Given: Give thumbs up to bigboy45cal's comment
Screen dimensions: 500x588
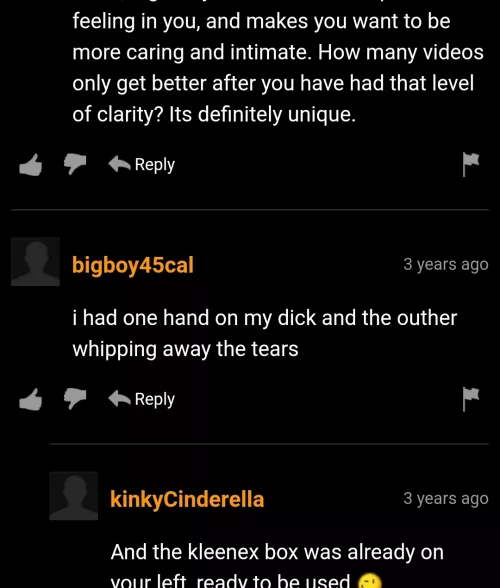Looking at the screenshot, I should (x=30, y=399).
